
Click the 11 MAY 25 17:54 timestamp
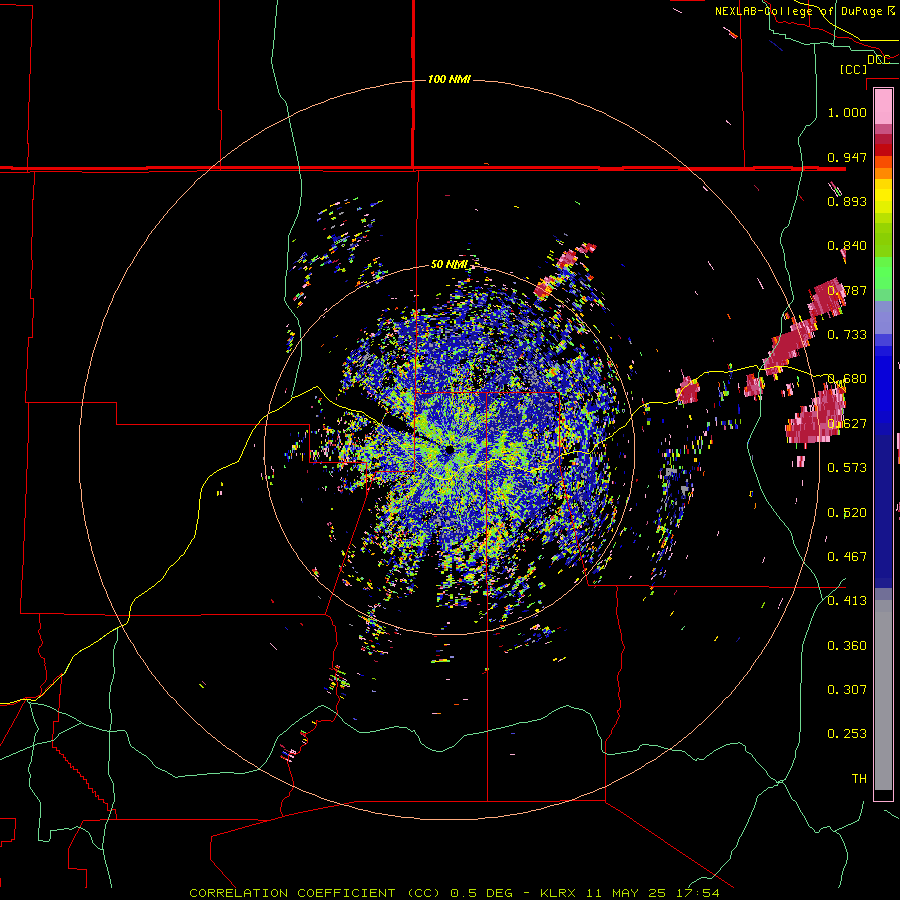[652, 893]
